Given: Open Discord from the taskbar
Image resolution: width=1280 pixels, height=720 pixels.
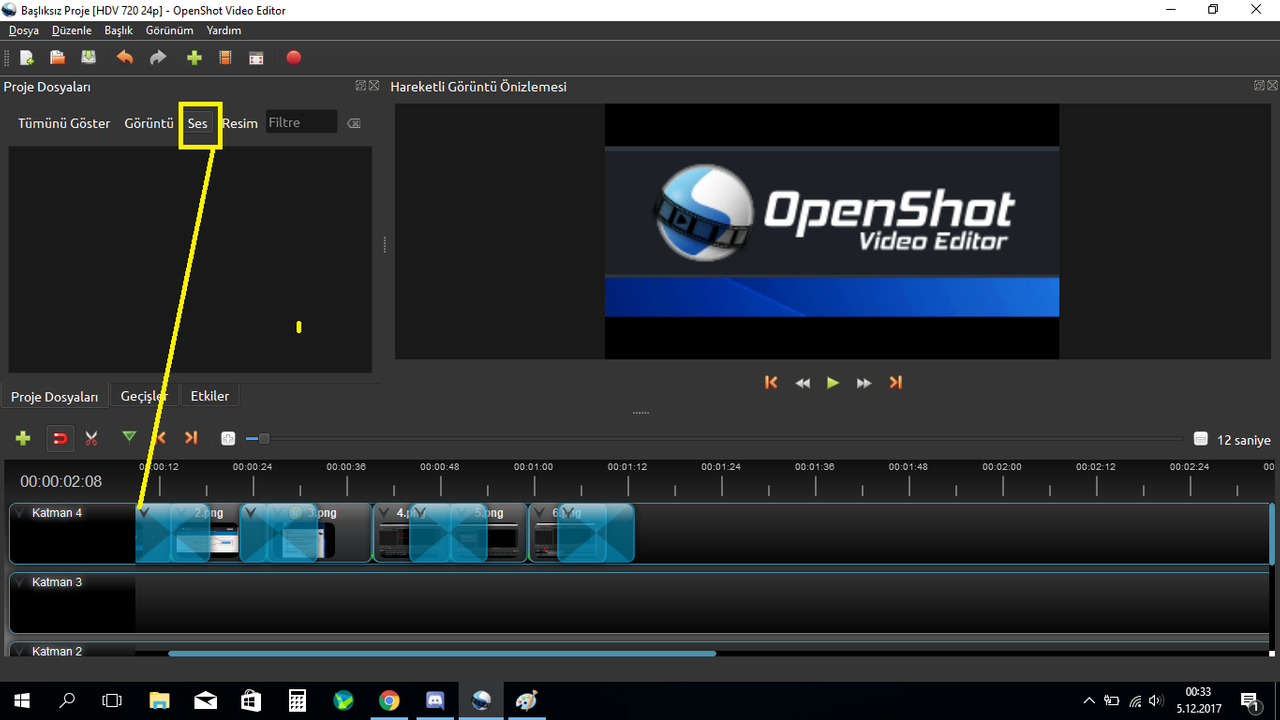Looking at the screenshot, I should [435, 700].
